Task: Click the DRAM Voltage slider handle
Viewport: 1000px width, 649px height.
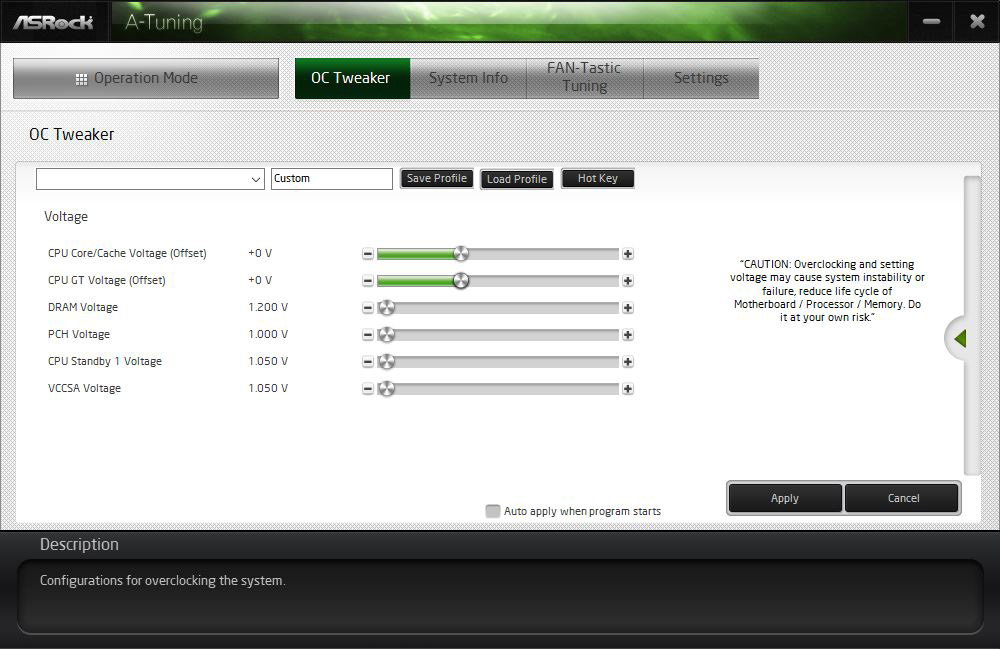Action: coord(386,308)
